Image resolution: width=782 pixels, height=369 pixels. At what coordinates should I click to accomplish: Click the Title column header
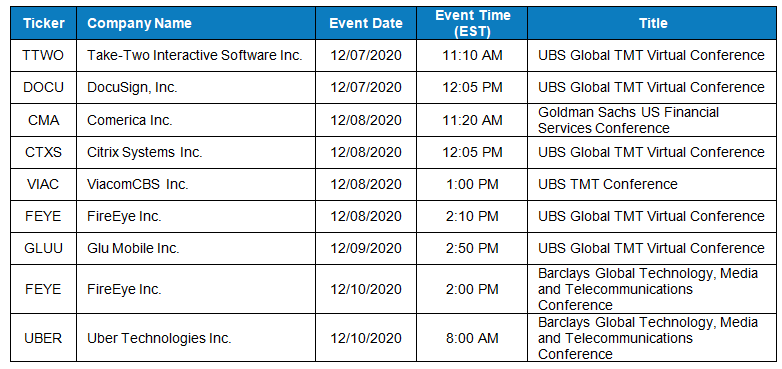(652, 23)
